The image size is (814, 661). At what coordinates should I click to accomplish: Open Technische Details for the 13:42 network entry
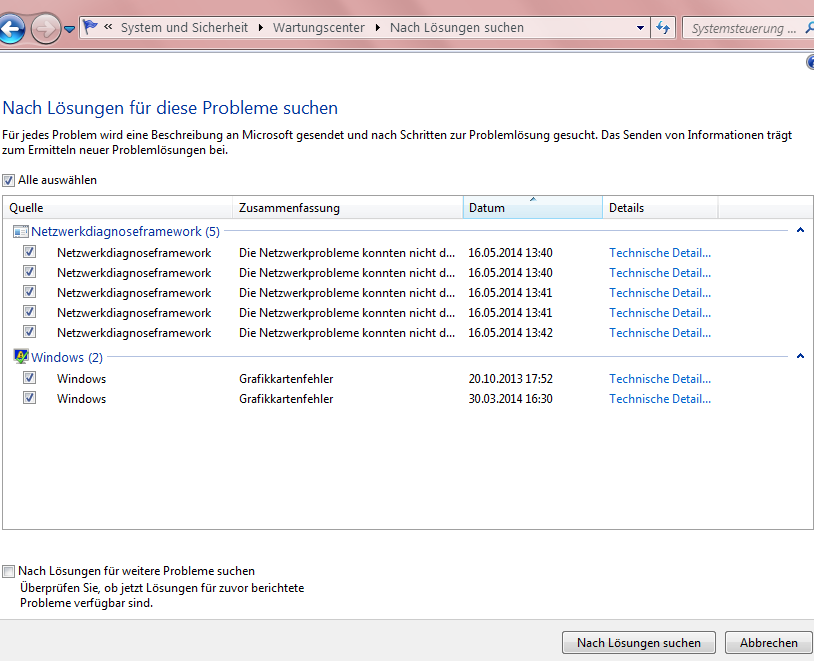pyautogui.click(x=660, y=333)
